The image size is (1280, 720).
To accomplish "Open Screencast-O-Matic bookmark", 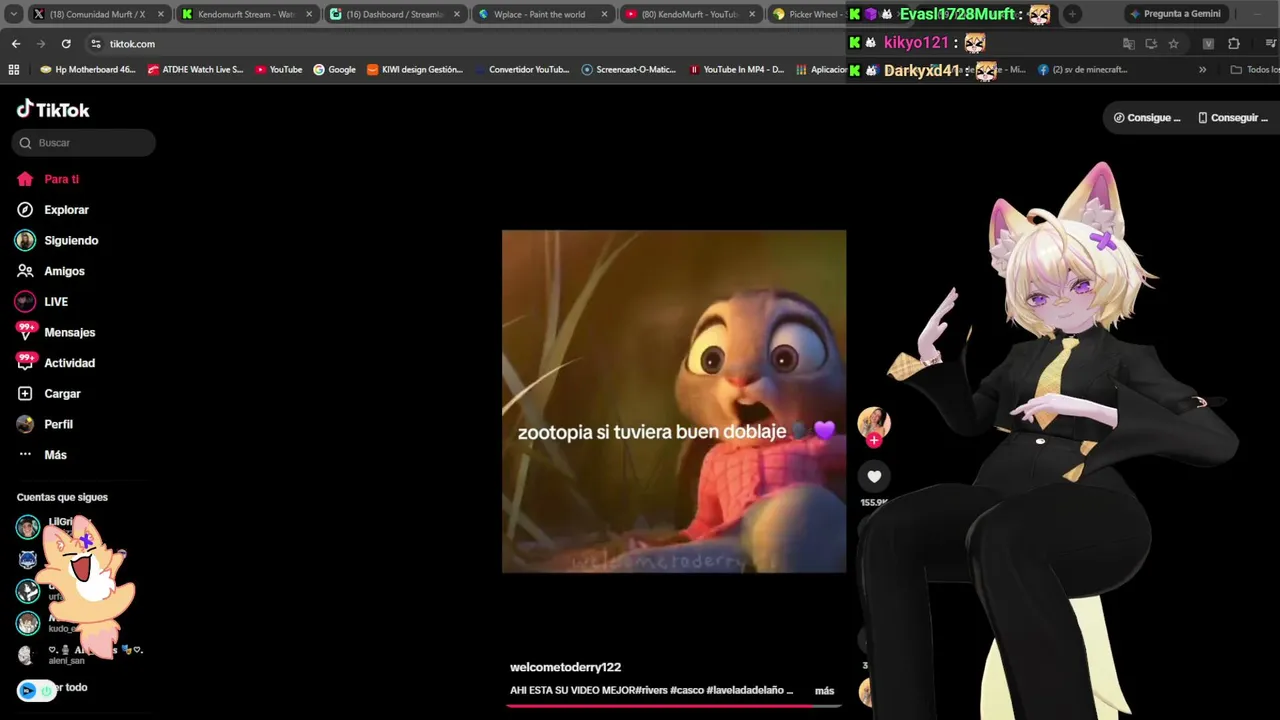I will coord(628,70).
